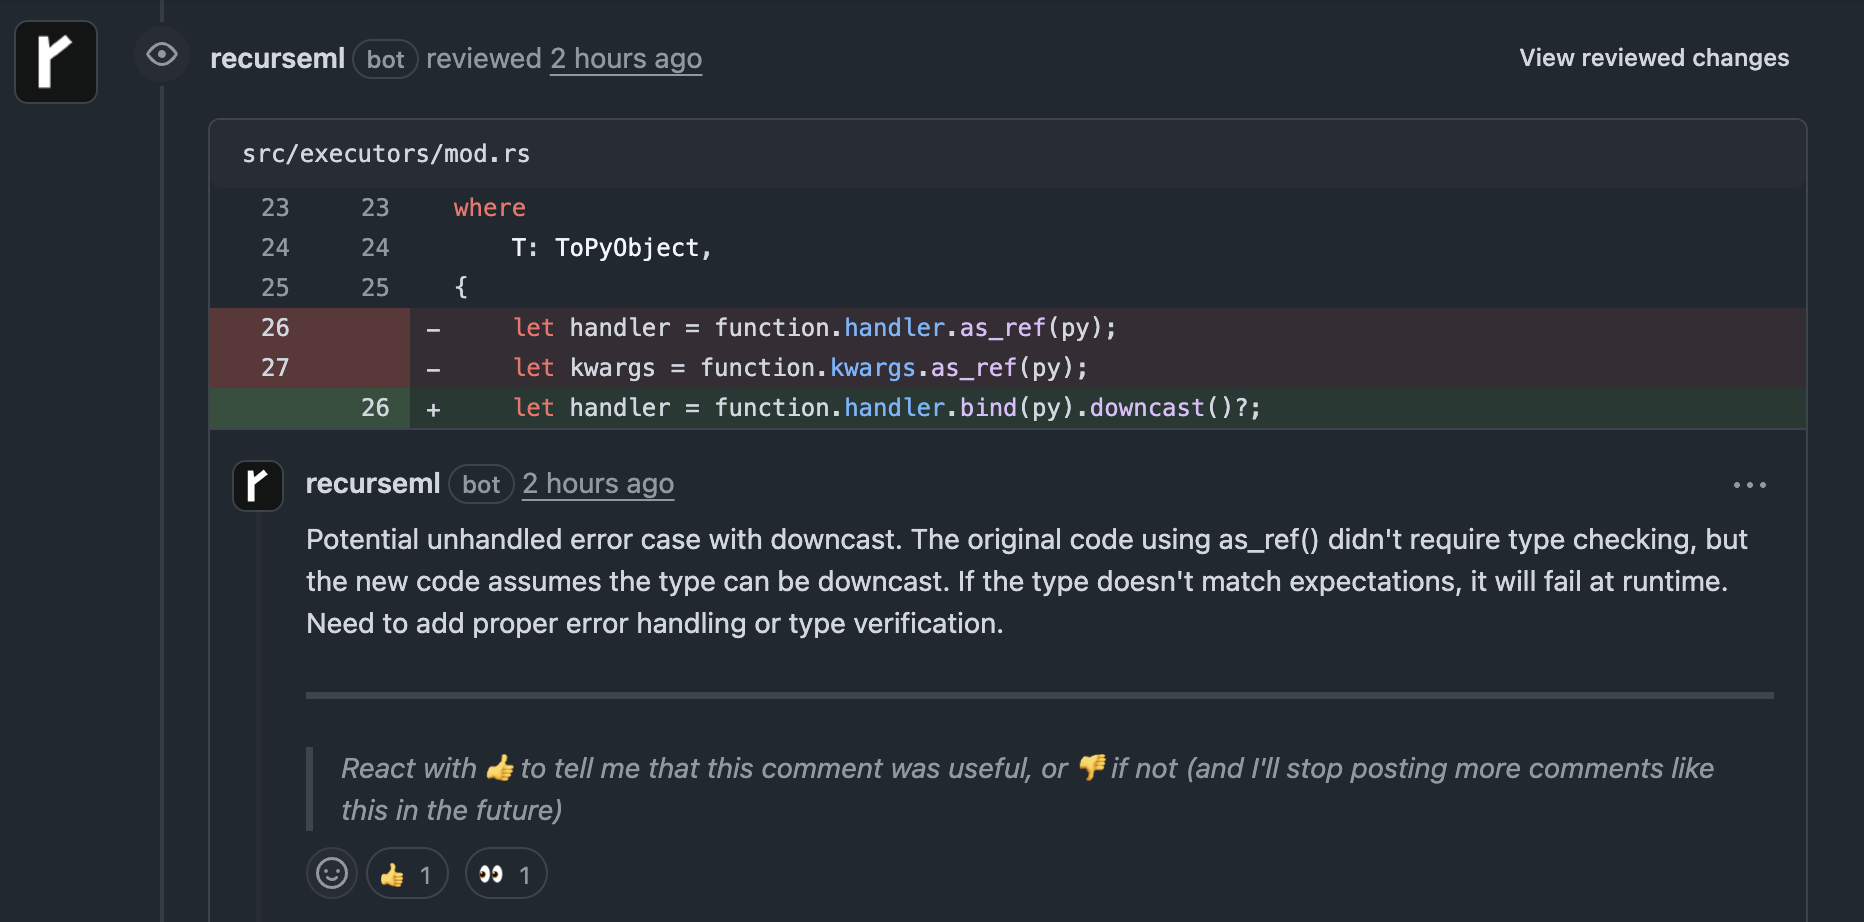Click the 2 hours ago review timestamp
This screenshot has width=1864, height=922.
(x=626, y=58)
